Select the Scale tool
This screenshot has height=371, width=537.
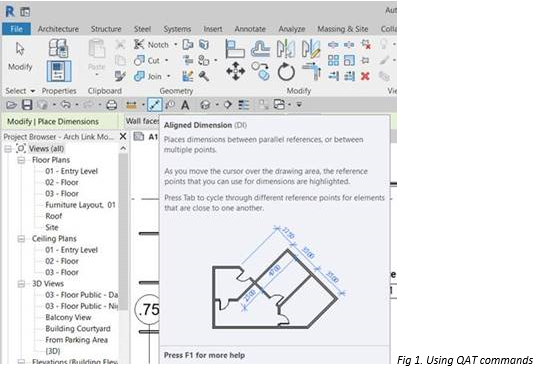[x=349, y=61]
